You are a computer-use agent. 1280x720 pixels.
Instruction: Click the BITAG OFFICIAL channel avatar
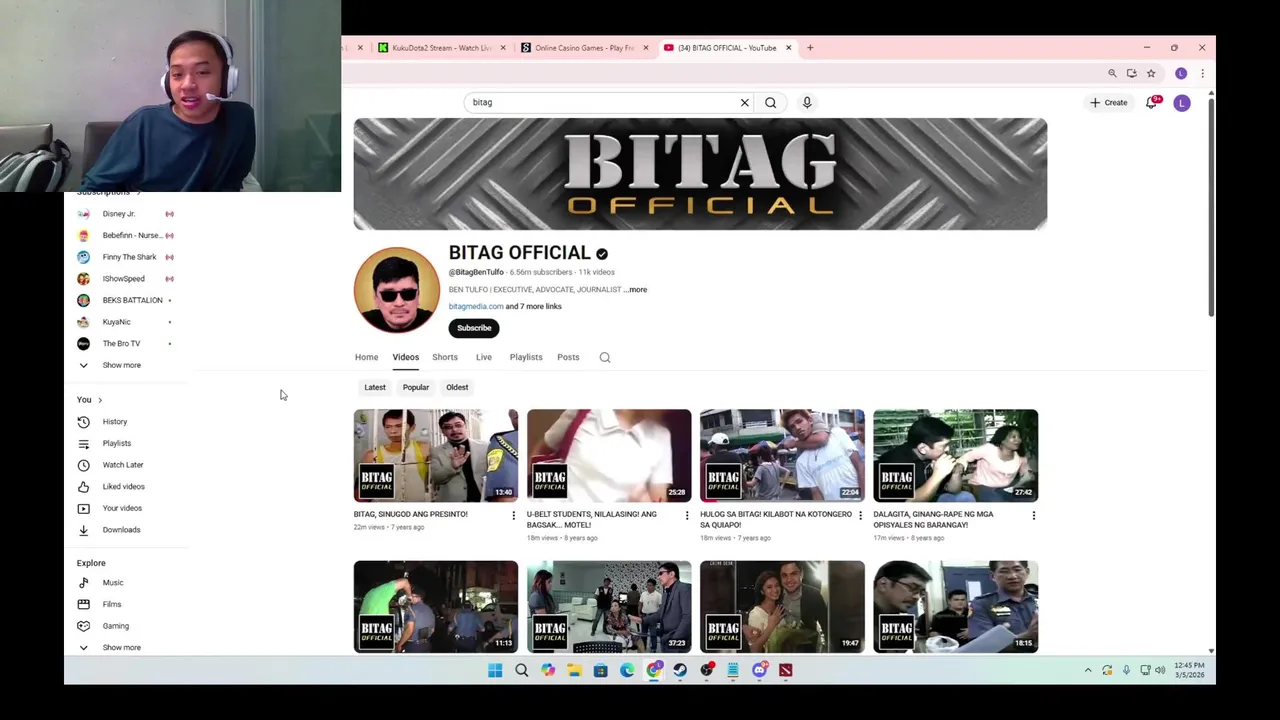click(396, 290)
